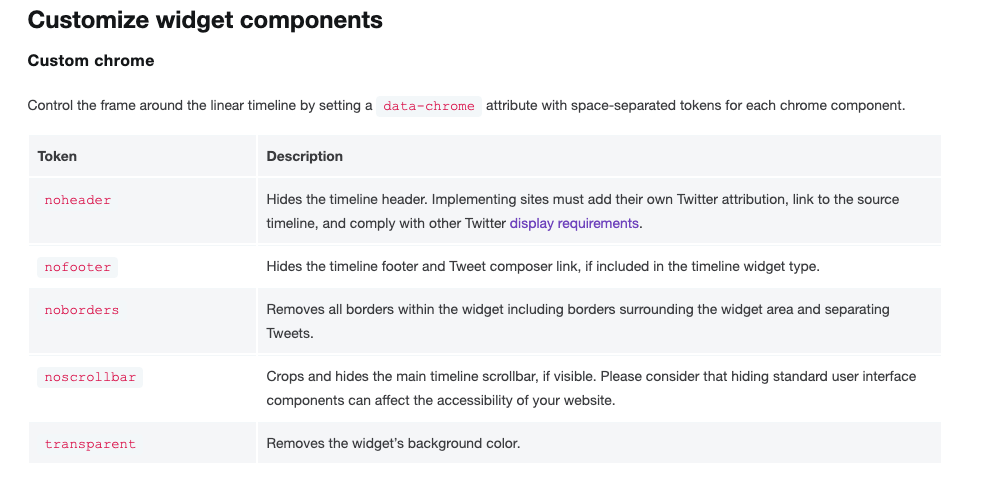Screen dimensions: 981x483
Task: Click the Description column header
Action: point(305,156)
